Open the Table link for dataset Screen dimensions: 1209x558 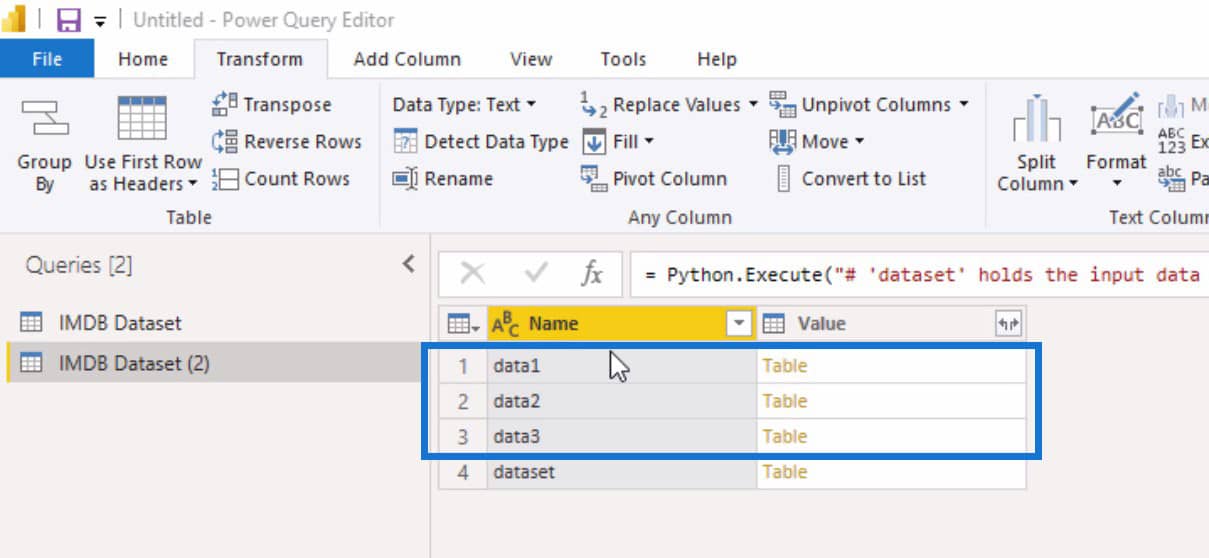[784, 471]
